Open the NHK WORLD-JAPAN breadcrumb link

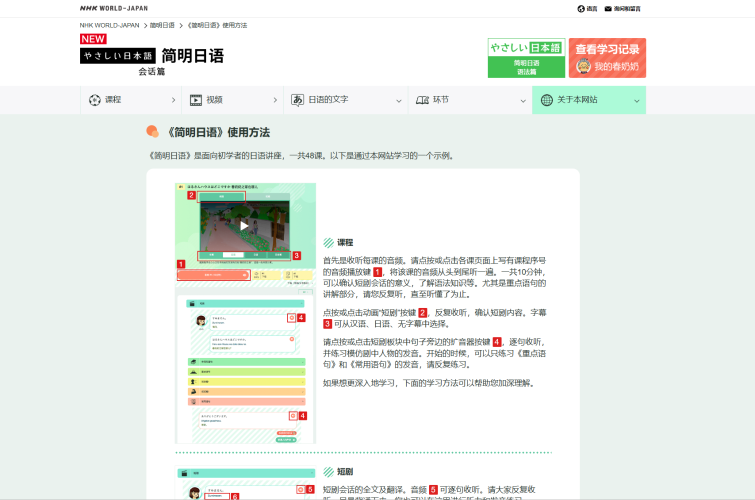coord(109,26)
